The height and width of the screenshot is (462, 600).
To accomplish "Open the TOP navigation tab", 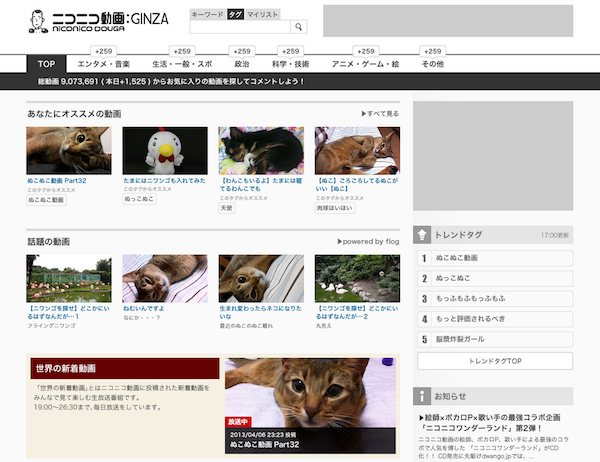I will [x=46, y=64].
